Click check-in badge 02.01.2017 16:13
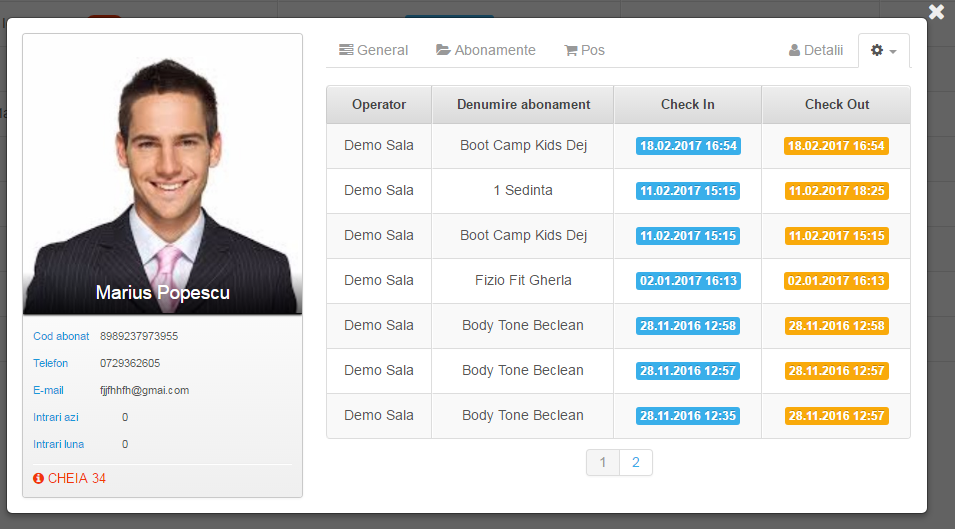The image size is (955, 529). point(688,281)
